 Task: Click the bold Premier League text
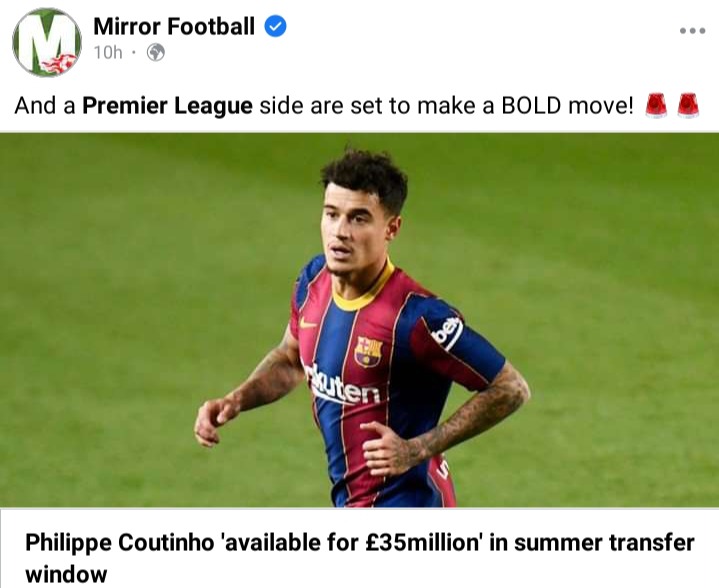[x=167, y=106]
